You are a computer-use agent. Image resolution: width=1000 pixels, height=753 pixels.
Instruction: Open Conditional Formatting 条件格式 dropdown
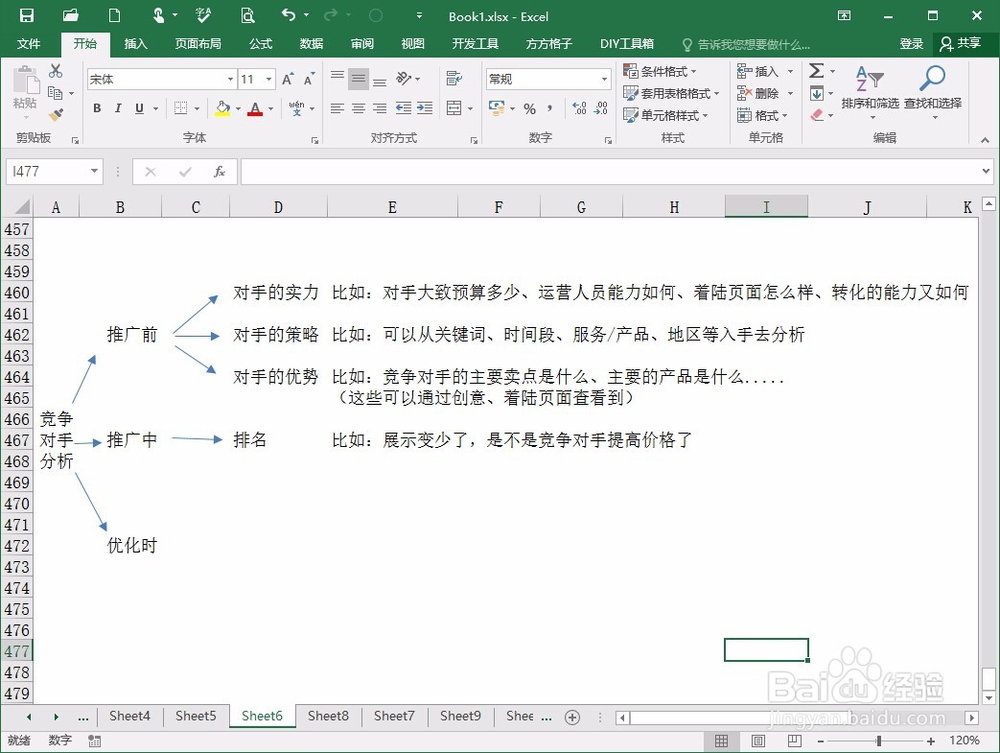pos(660,71)
